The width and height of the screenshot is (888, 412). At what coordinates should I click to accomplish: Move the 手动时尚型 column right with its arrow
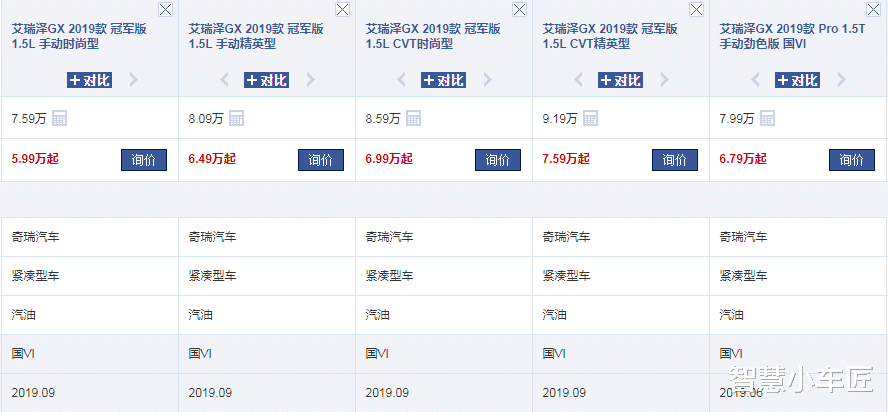134,80
